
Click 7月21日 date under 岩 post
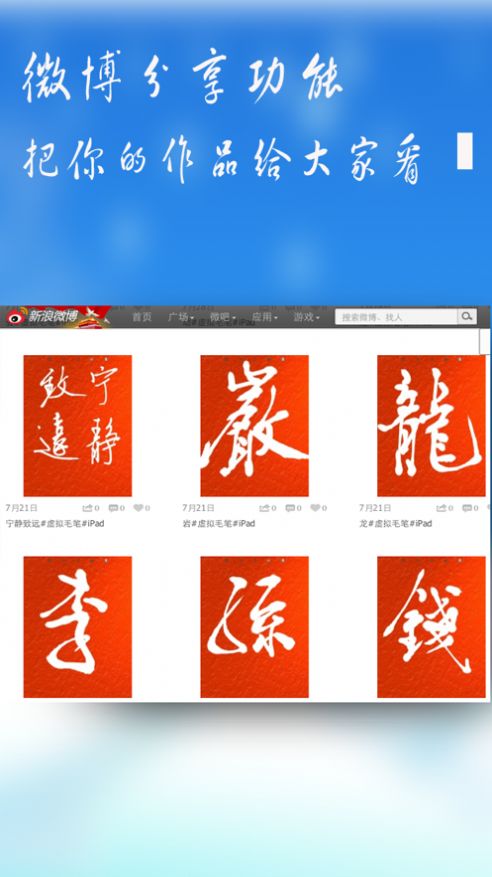click(198, 508)
